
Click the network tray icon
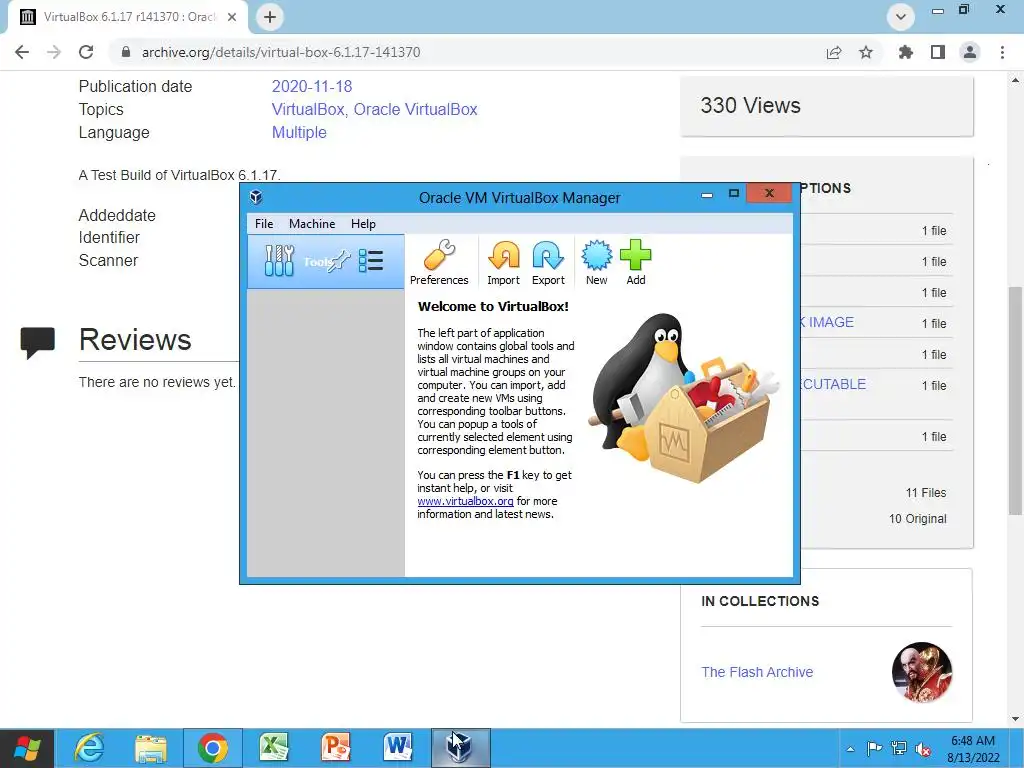pyautogui.click(x=899, y=748)
